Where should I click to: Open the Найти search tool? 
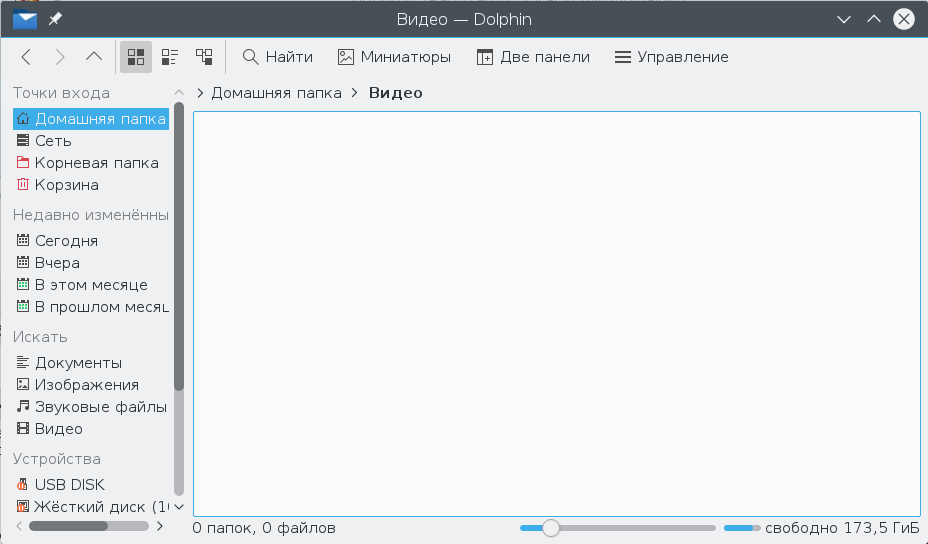coord(278,57)
